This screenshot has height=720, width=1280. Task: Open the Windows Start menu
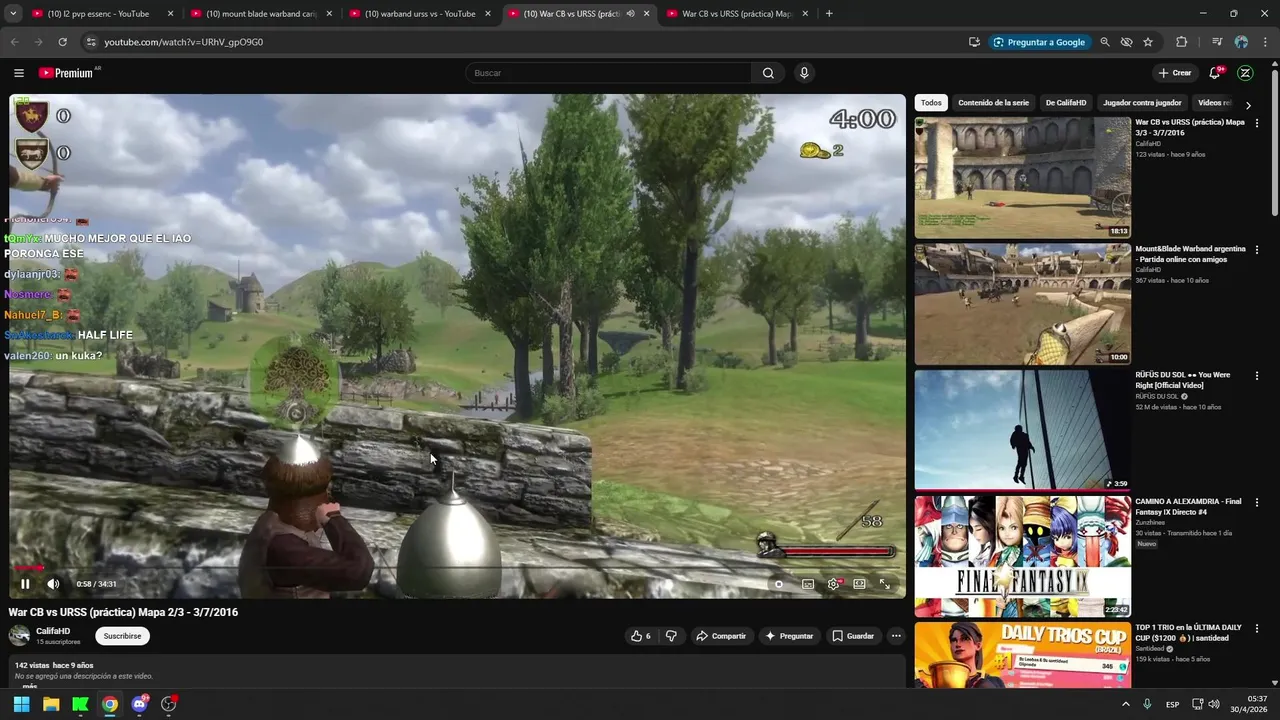coord(21,704)
